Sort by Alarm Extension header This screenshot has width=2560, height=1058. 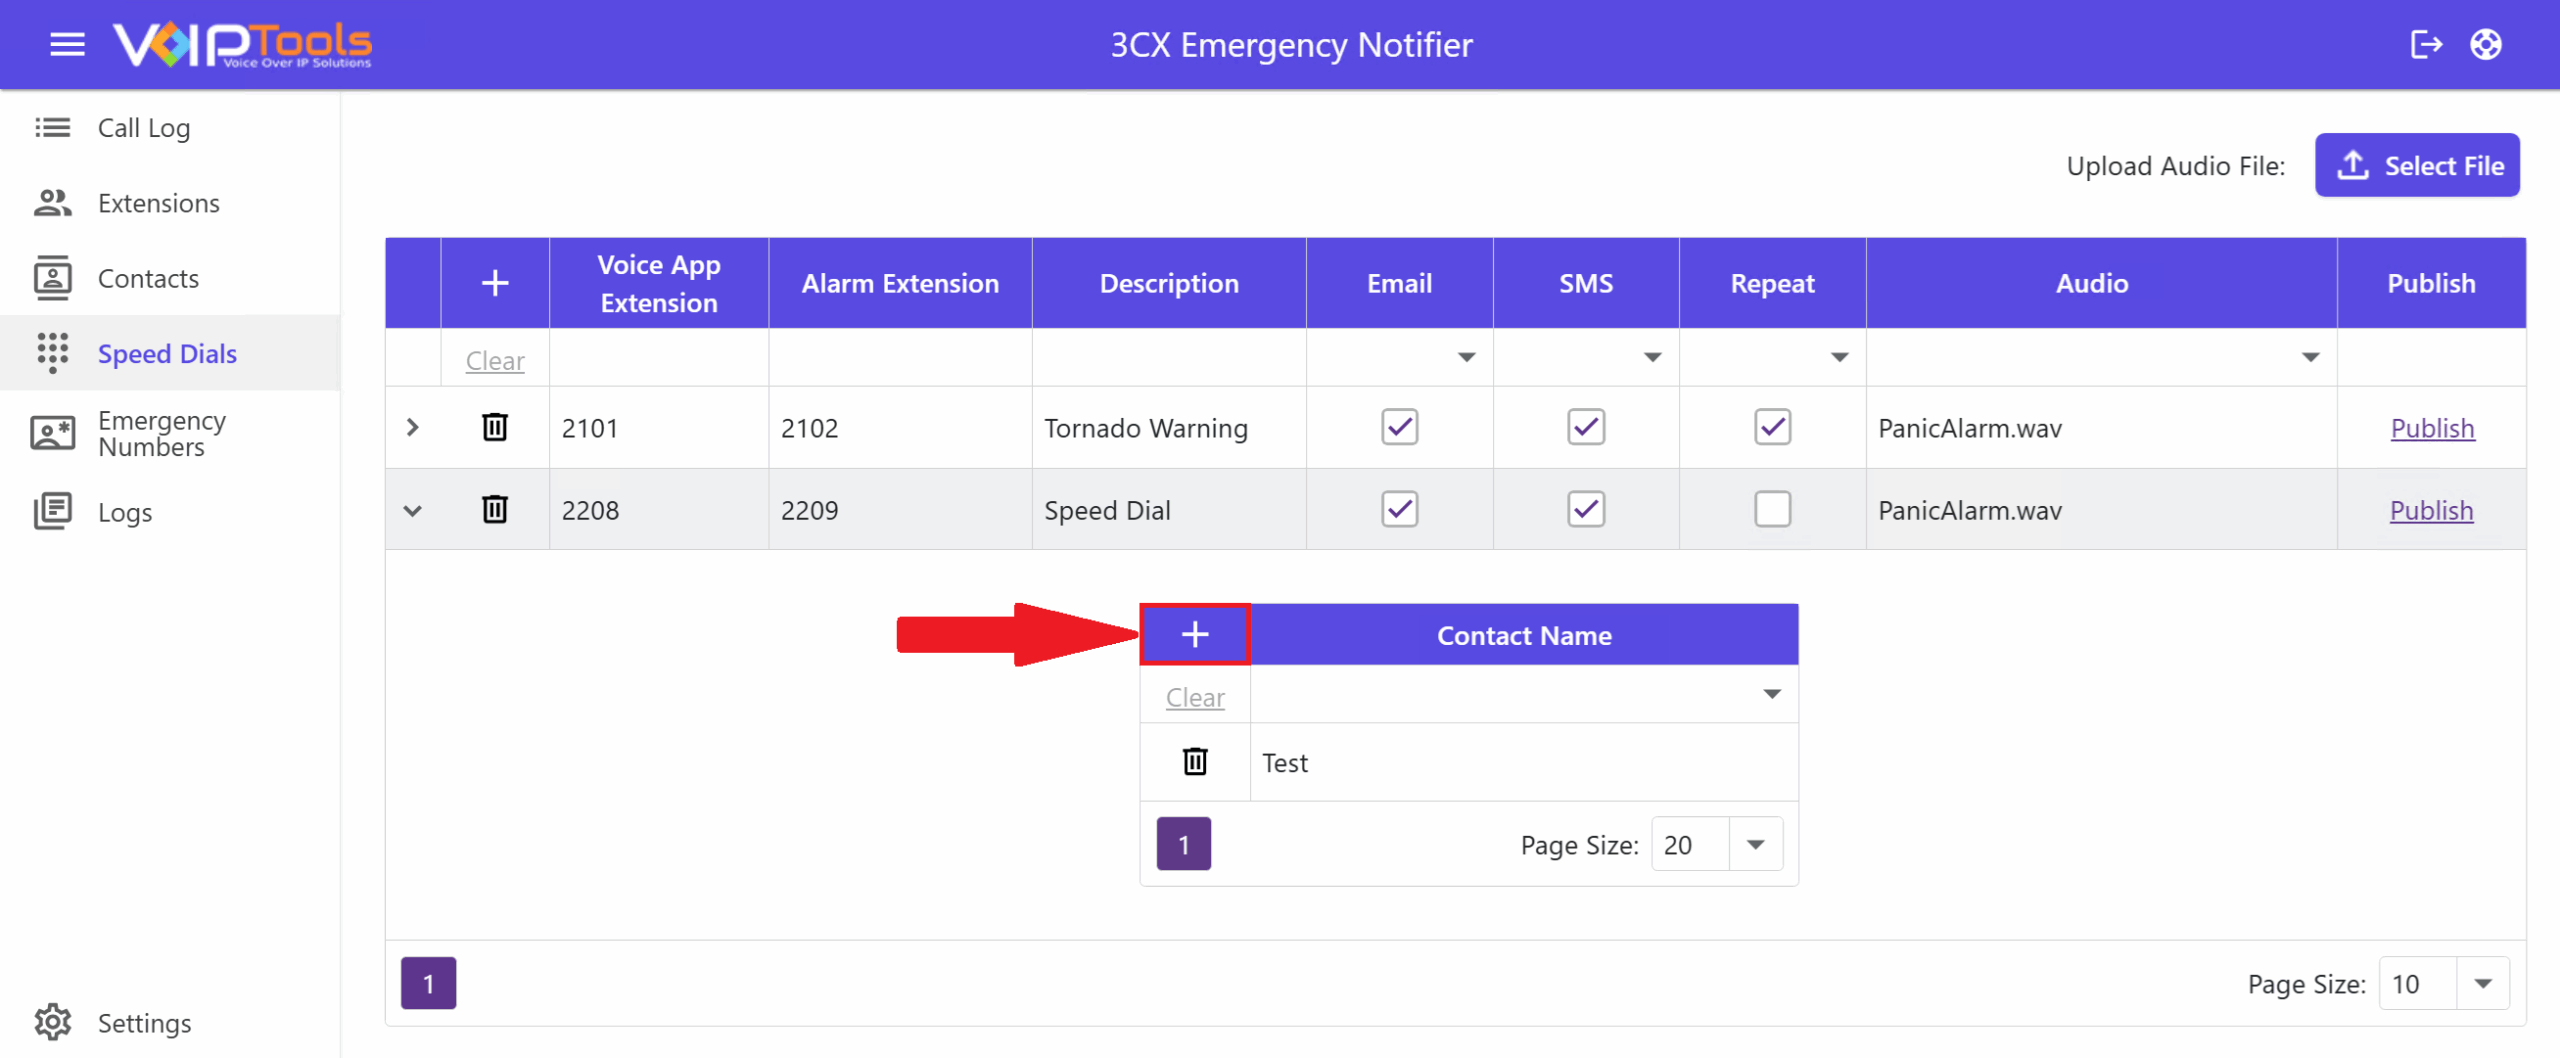pos(900,283)
